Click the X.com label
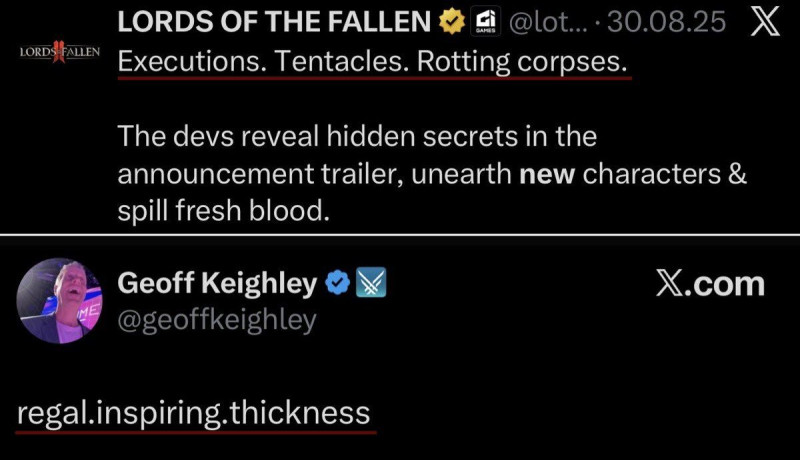The height and width of the screenshot is (460, 800). coord(710,284)
